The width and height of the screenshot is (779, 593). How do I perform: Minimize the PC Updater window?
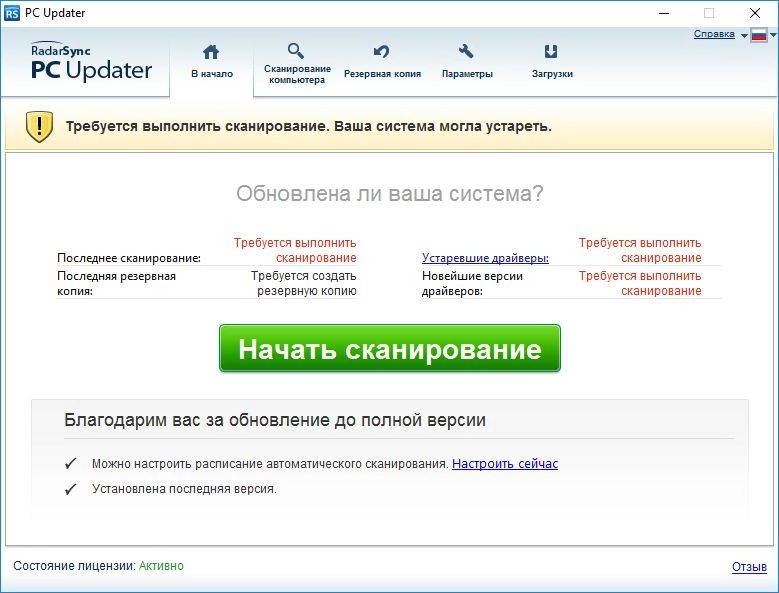coord(664,13)
